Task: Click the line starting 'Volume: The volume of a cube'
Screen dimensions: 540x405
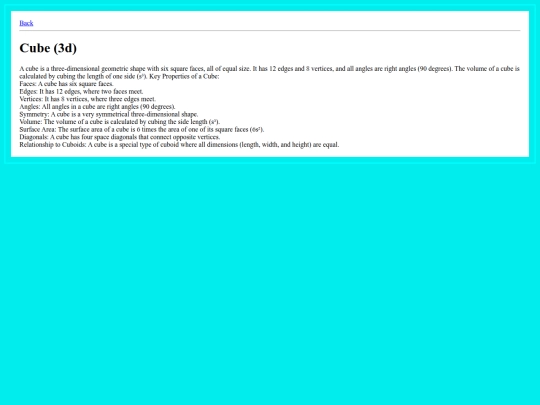Action: [x=120, y=122]
